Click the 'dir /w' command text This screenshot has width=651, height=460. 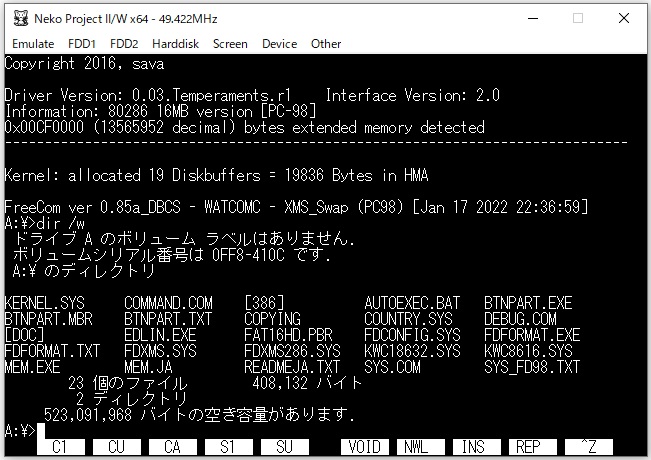(x=61, y=223)
